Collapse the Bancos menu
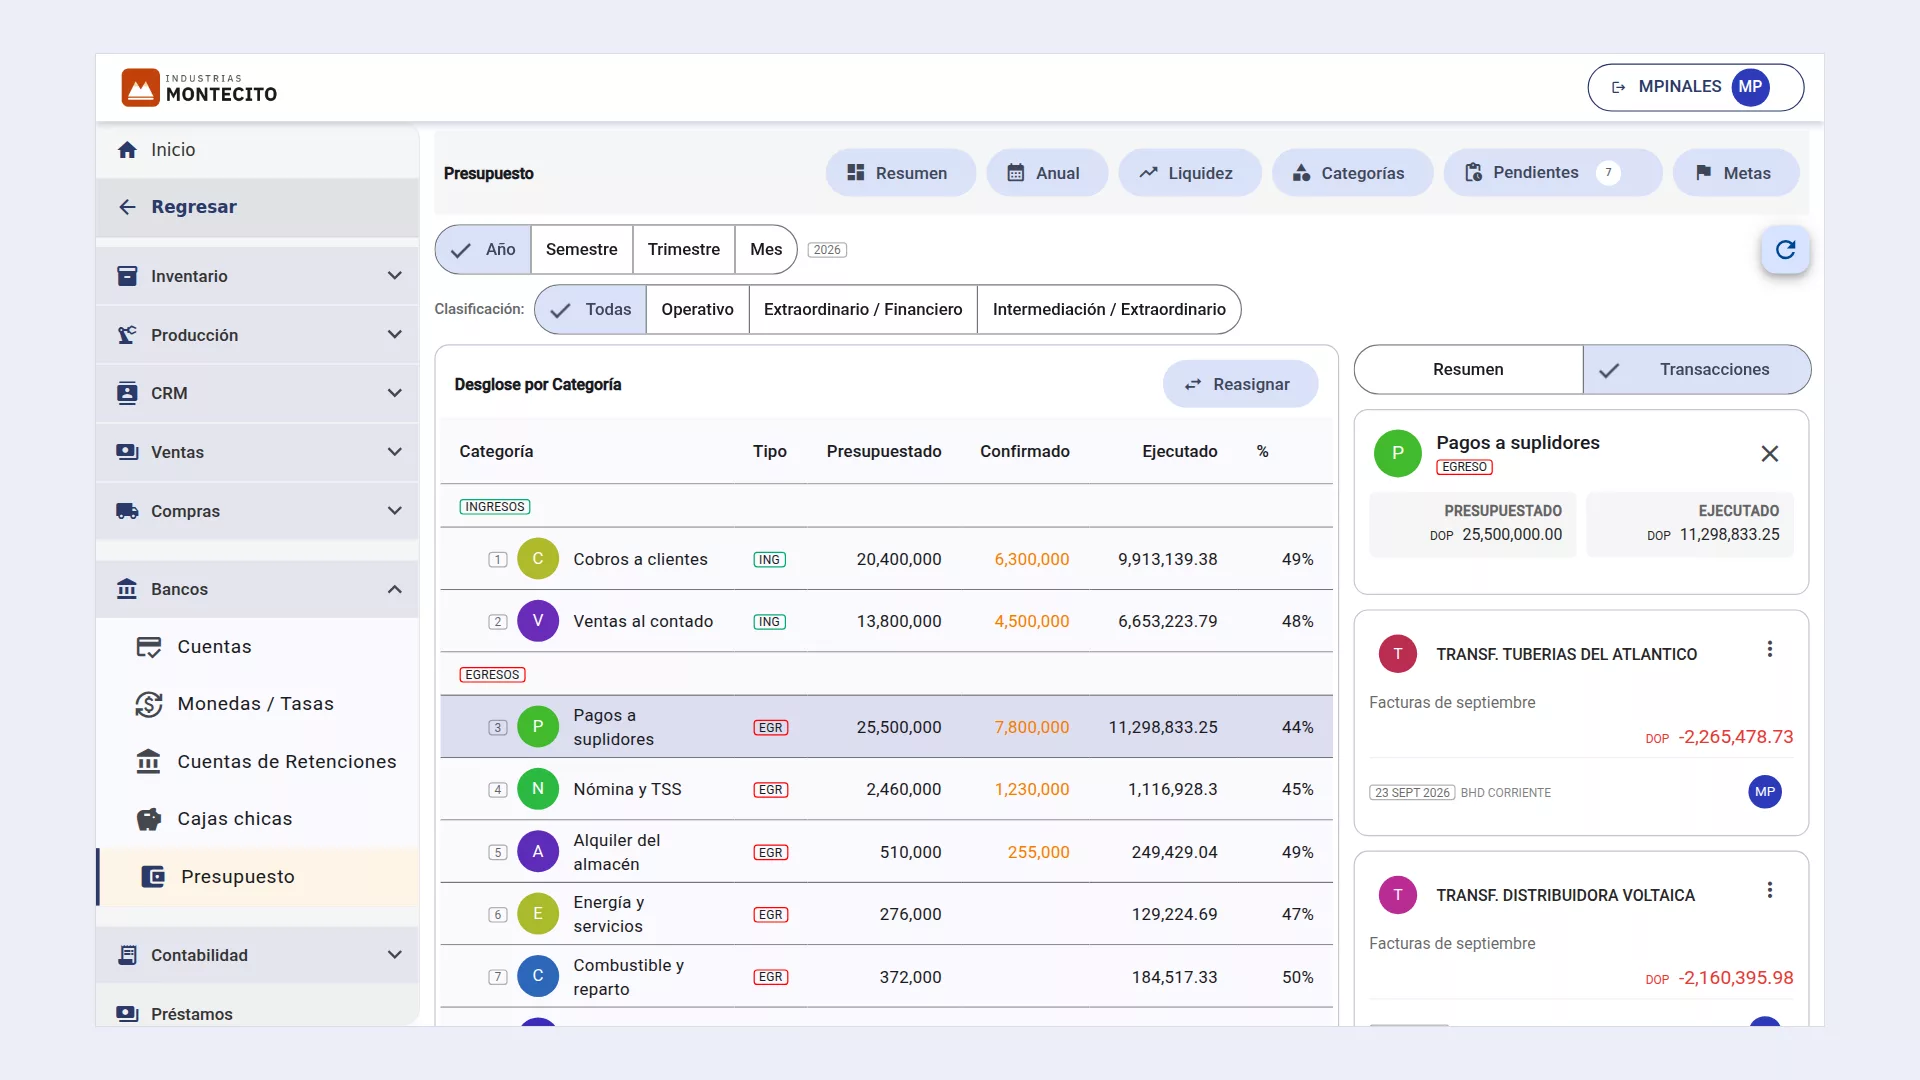Viewport: 1920px width, 1080px height. point(257,589)
